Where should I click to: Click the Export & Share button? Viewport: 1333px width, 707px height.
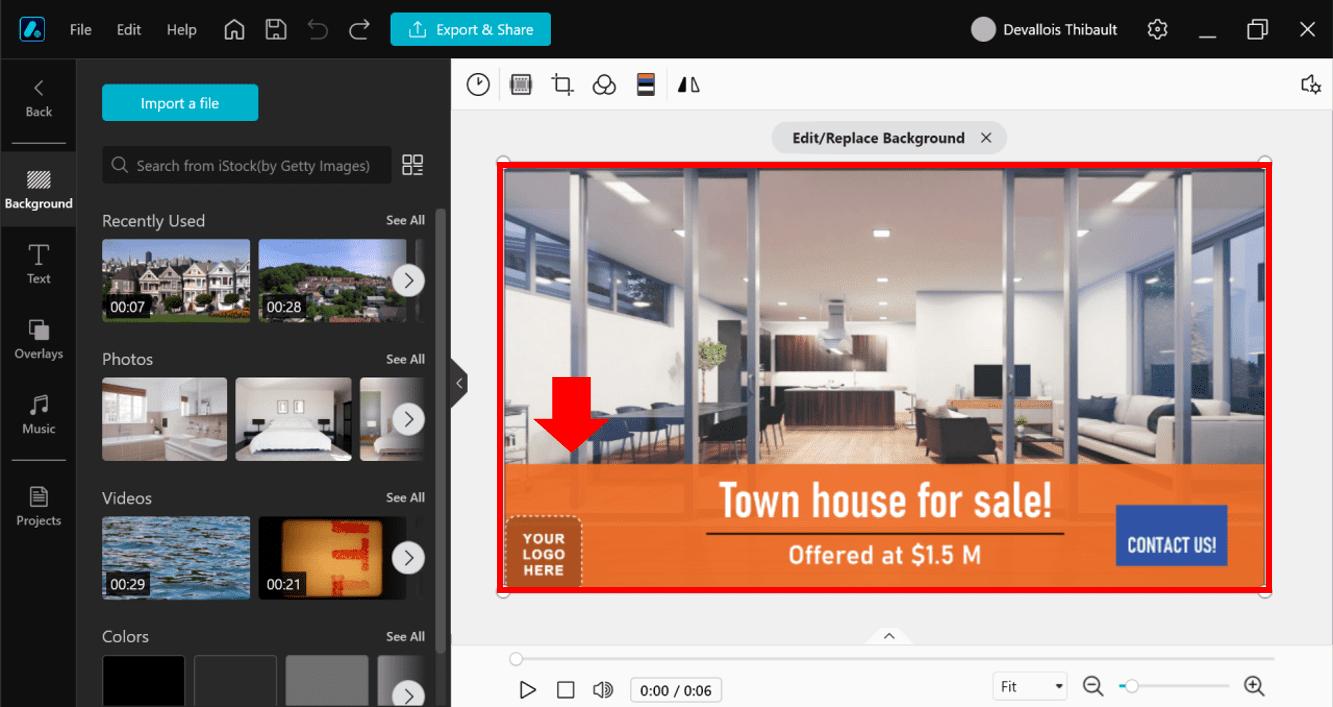click(x=470, y=29)
